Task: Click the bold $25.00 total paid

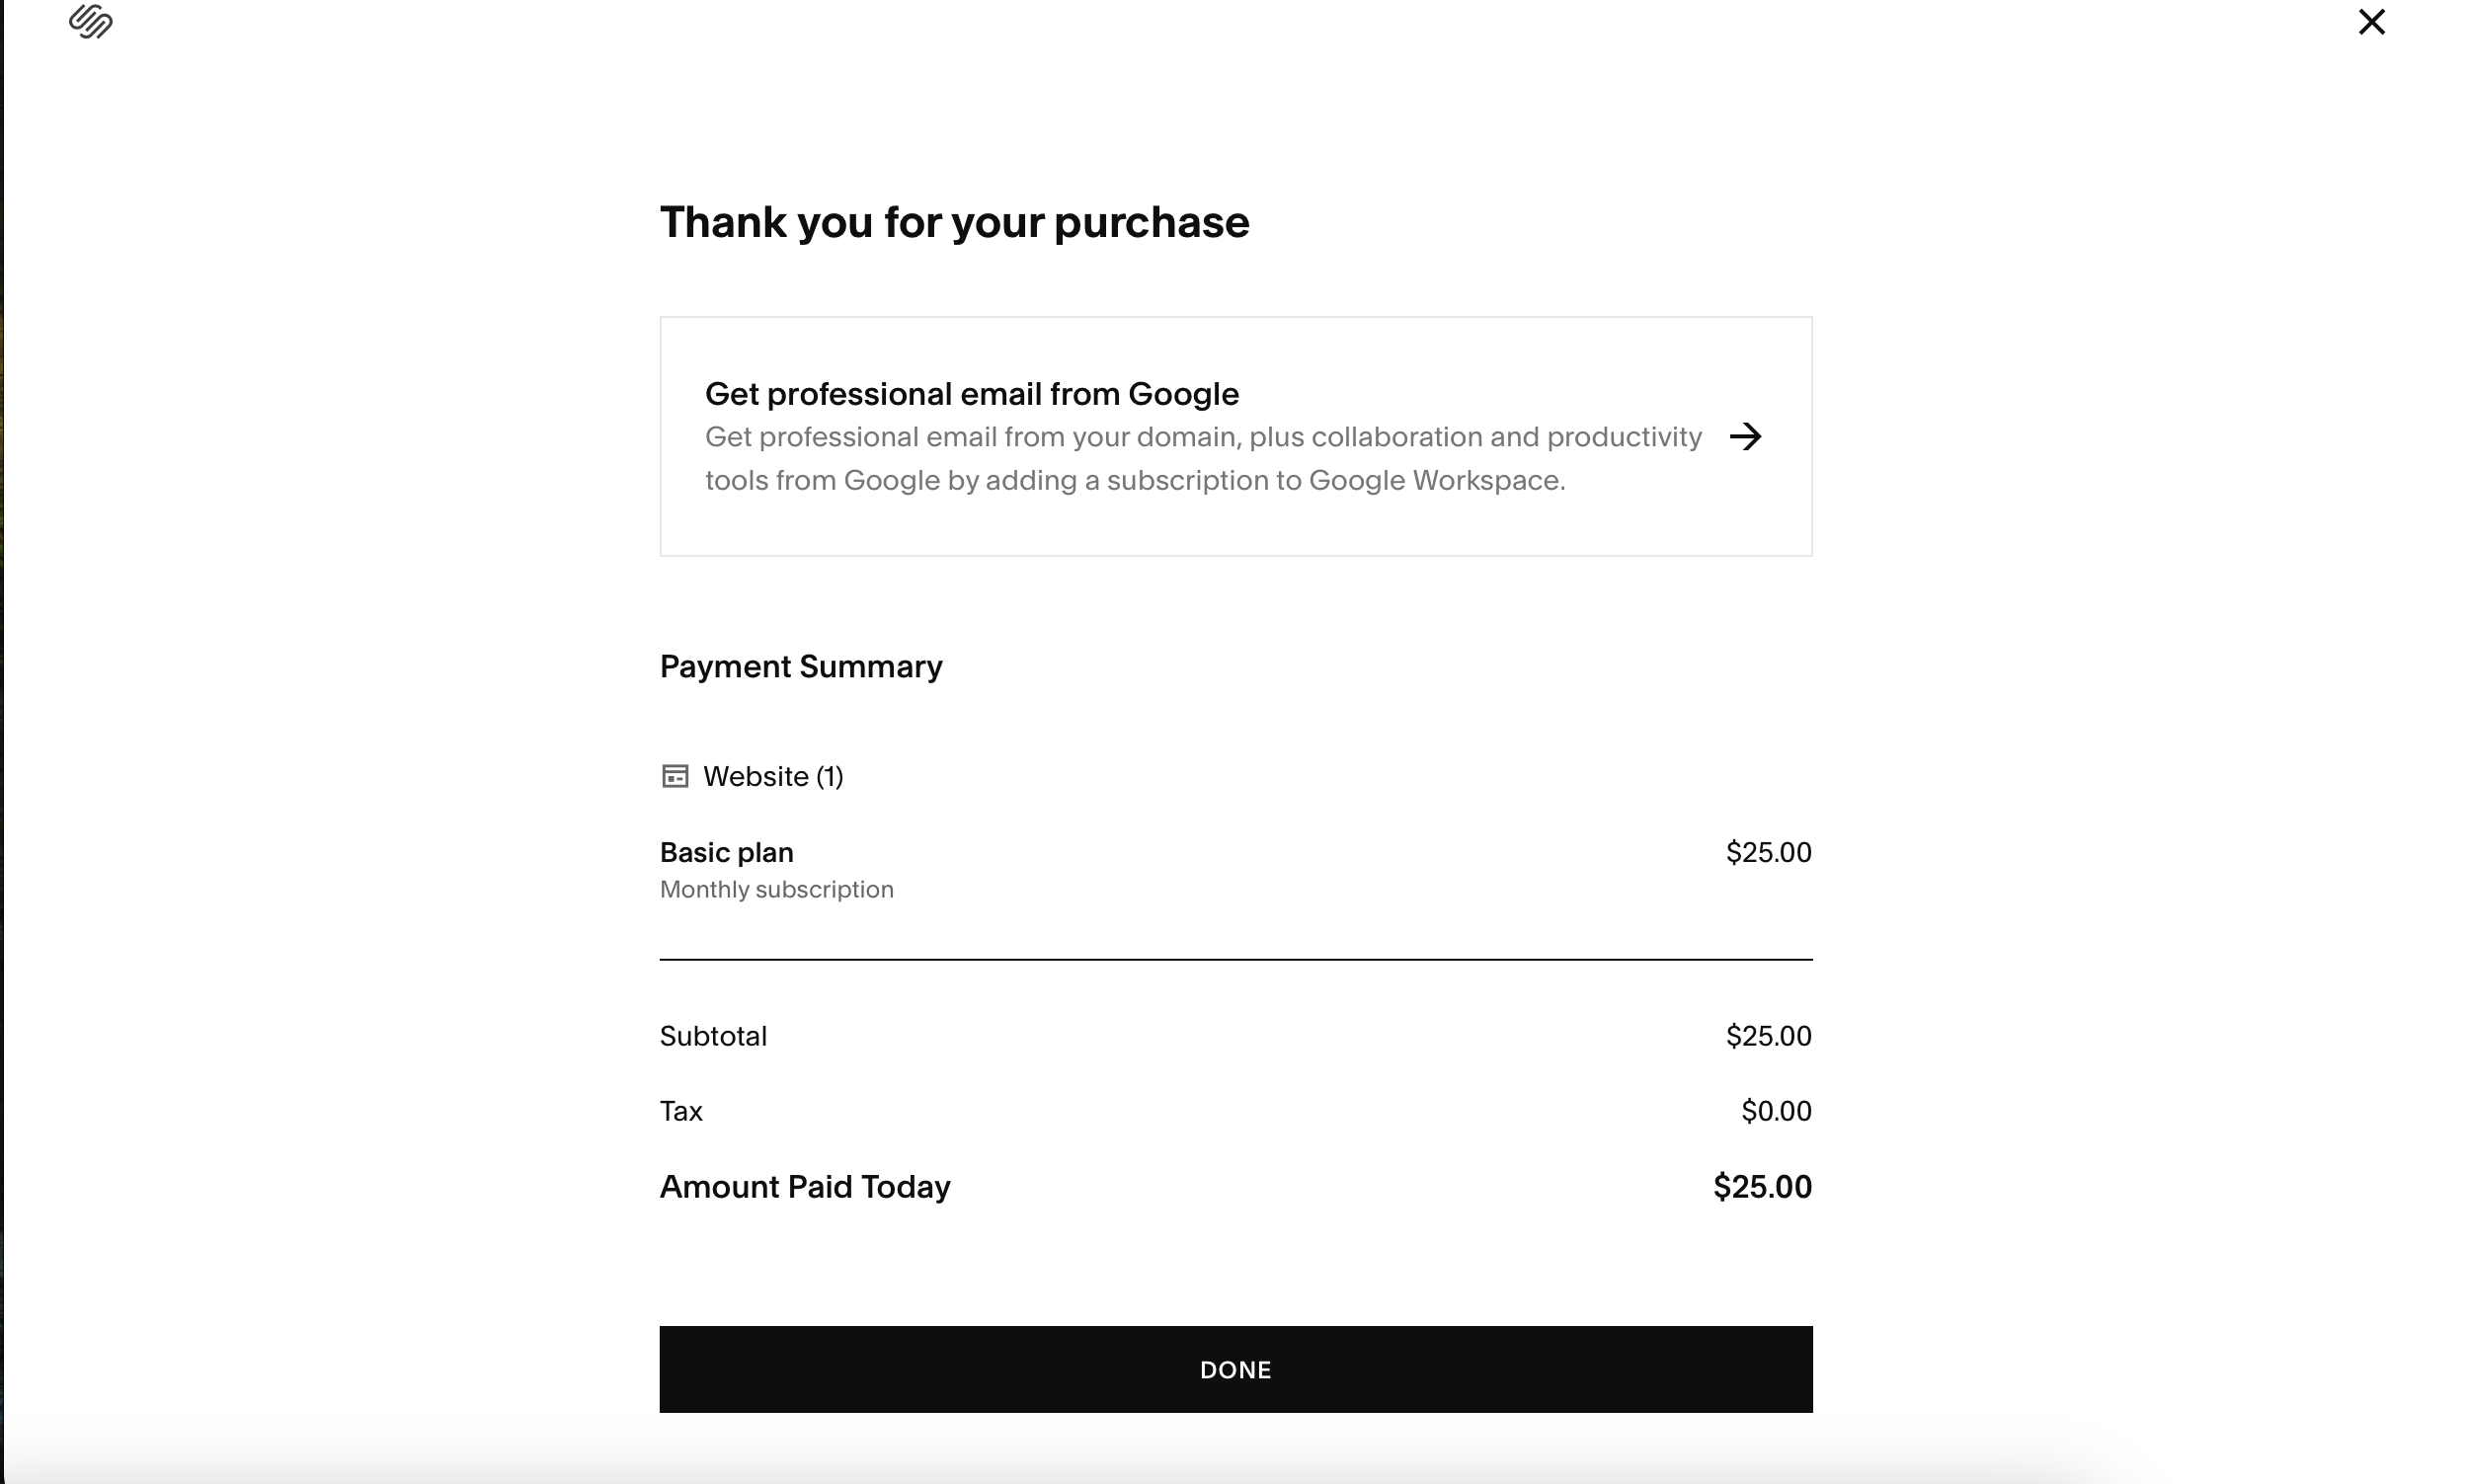Action: (x=1762, y=1187)
